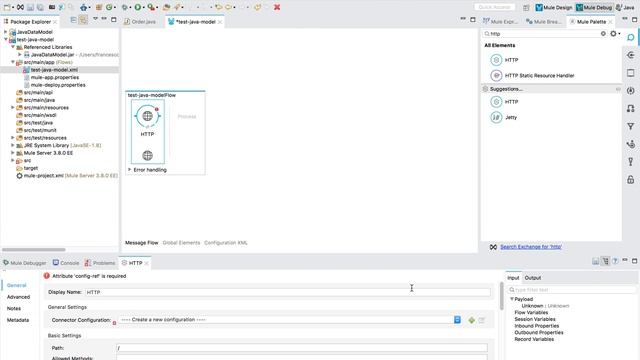This screenshot has height=360, width=640.
Task: Open the Metadata properties section
Action: (18, 320)
